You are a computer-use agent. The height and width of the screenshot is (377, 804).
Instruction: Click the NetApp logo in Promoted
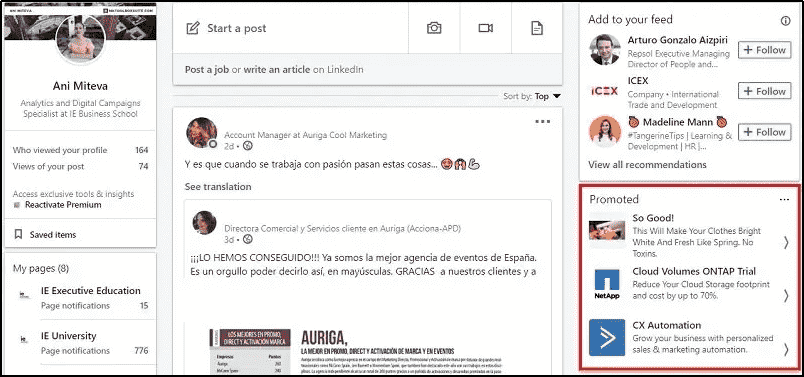(607, 285)
